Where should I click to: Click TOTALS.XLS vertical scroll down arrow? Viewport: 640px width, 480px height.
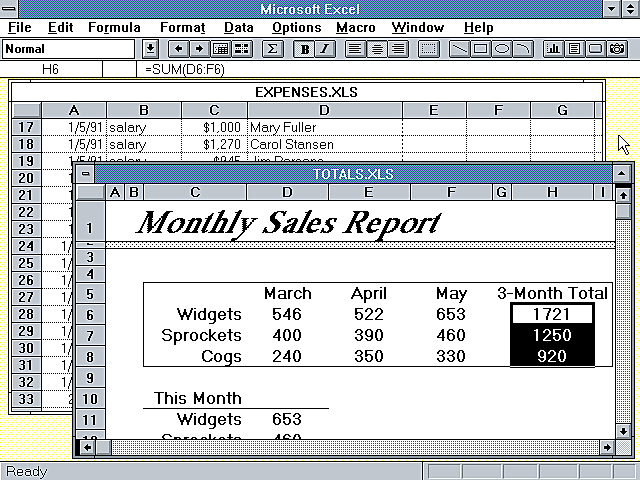click(x=623, y=431)
